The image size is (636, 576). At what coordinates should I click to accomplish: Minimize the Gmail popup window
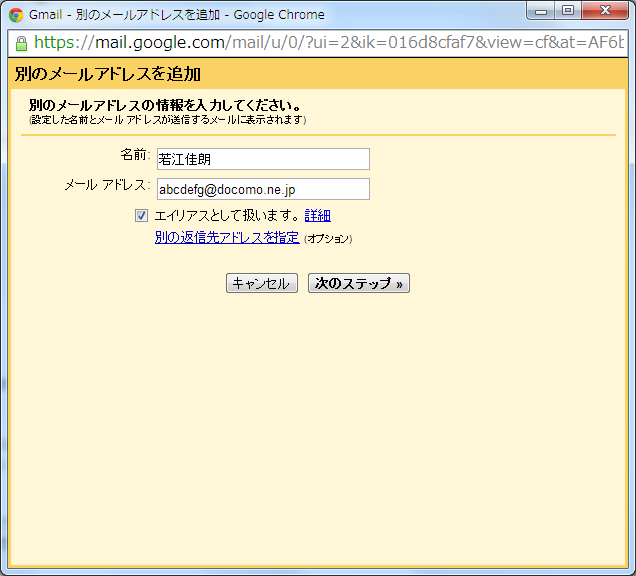pos(545,12)
